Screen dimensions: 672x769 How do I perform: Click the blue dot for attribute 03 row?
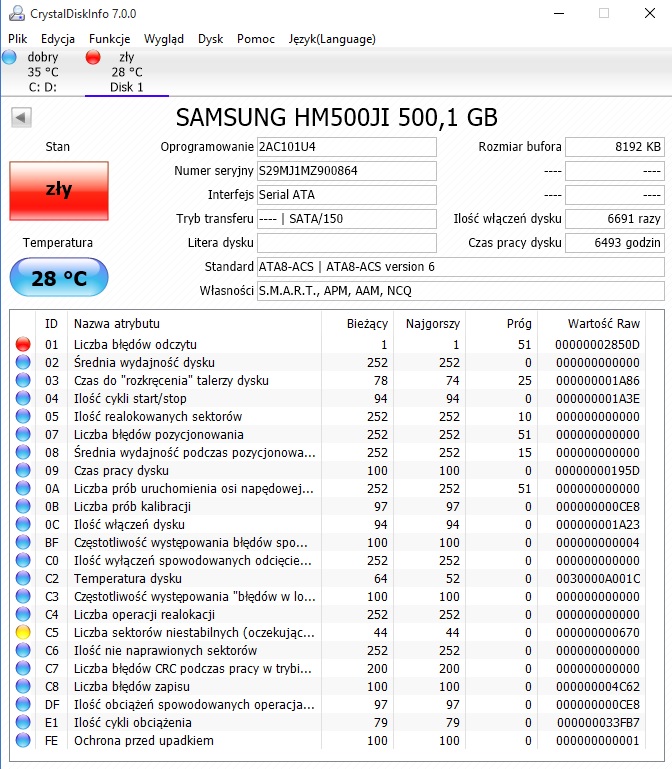click(x=23, y=380)
